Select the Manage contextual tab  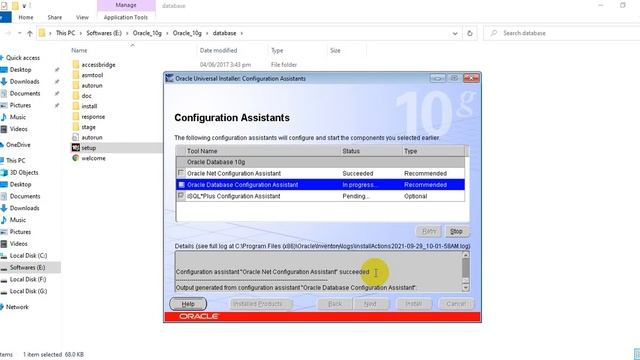126,5
